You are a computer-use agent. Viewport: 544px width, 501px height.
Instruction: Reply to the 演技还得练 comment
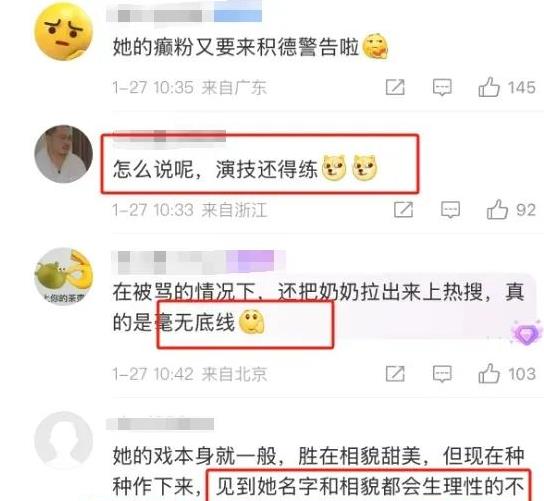pyautogui.click(x=450, y=210)
